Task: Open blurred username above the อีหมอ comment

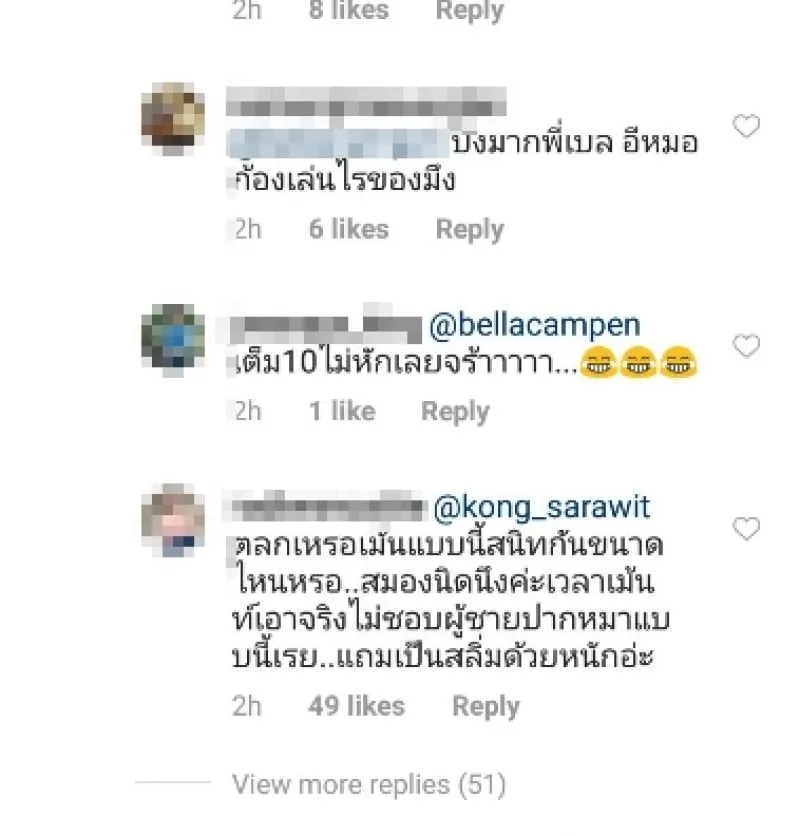Action: [366, 102]
